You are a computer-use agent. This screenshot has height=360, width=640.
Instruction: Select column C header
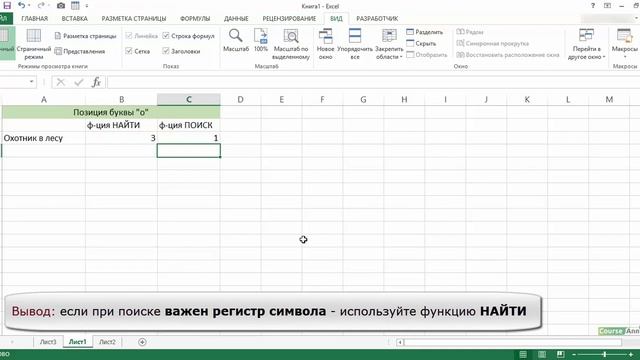coord(189,99)
